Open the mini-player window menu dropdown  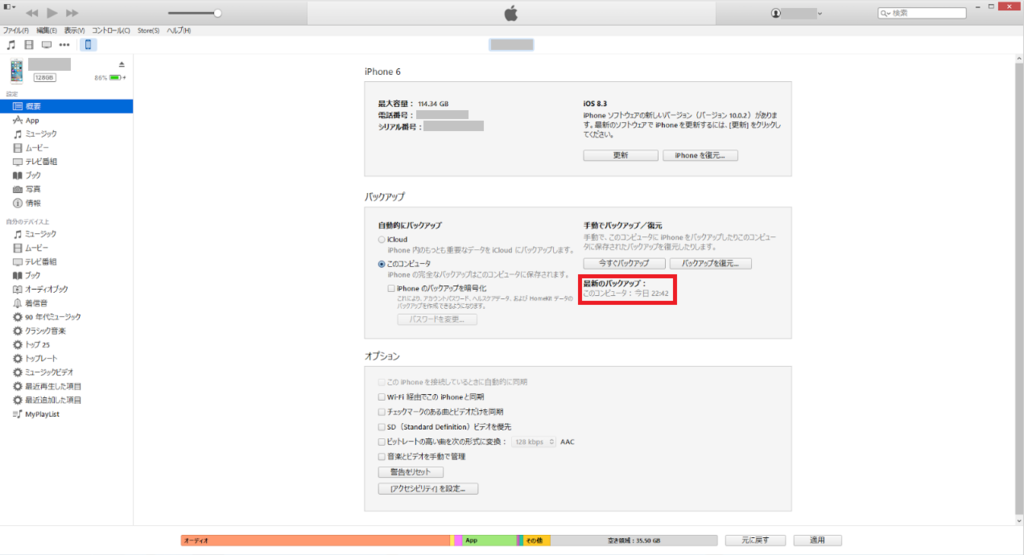(x=9, y=7)
